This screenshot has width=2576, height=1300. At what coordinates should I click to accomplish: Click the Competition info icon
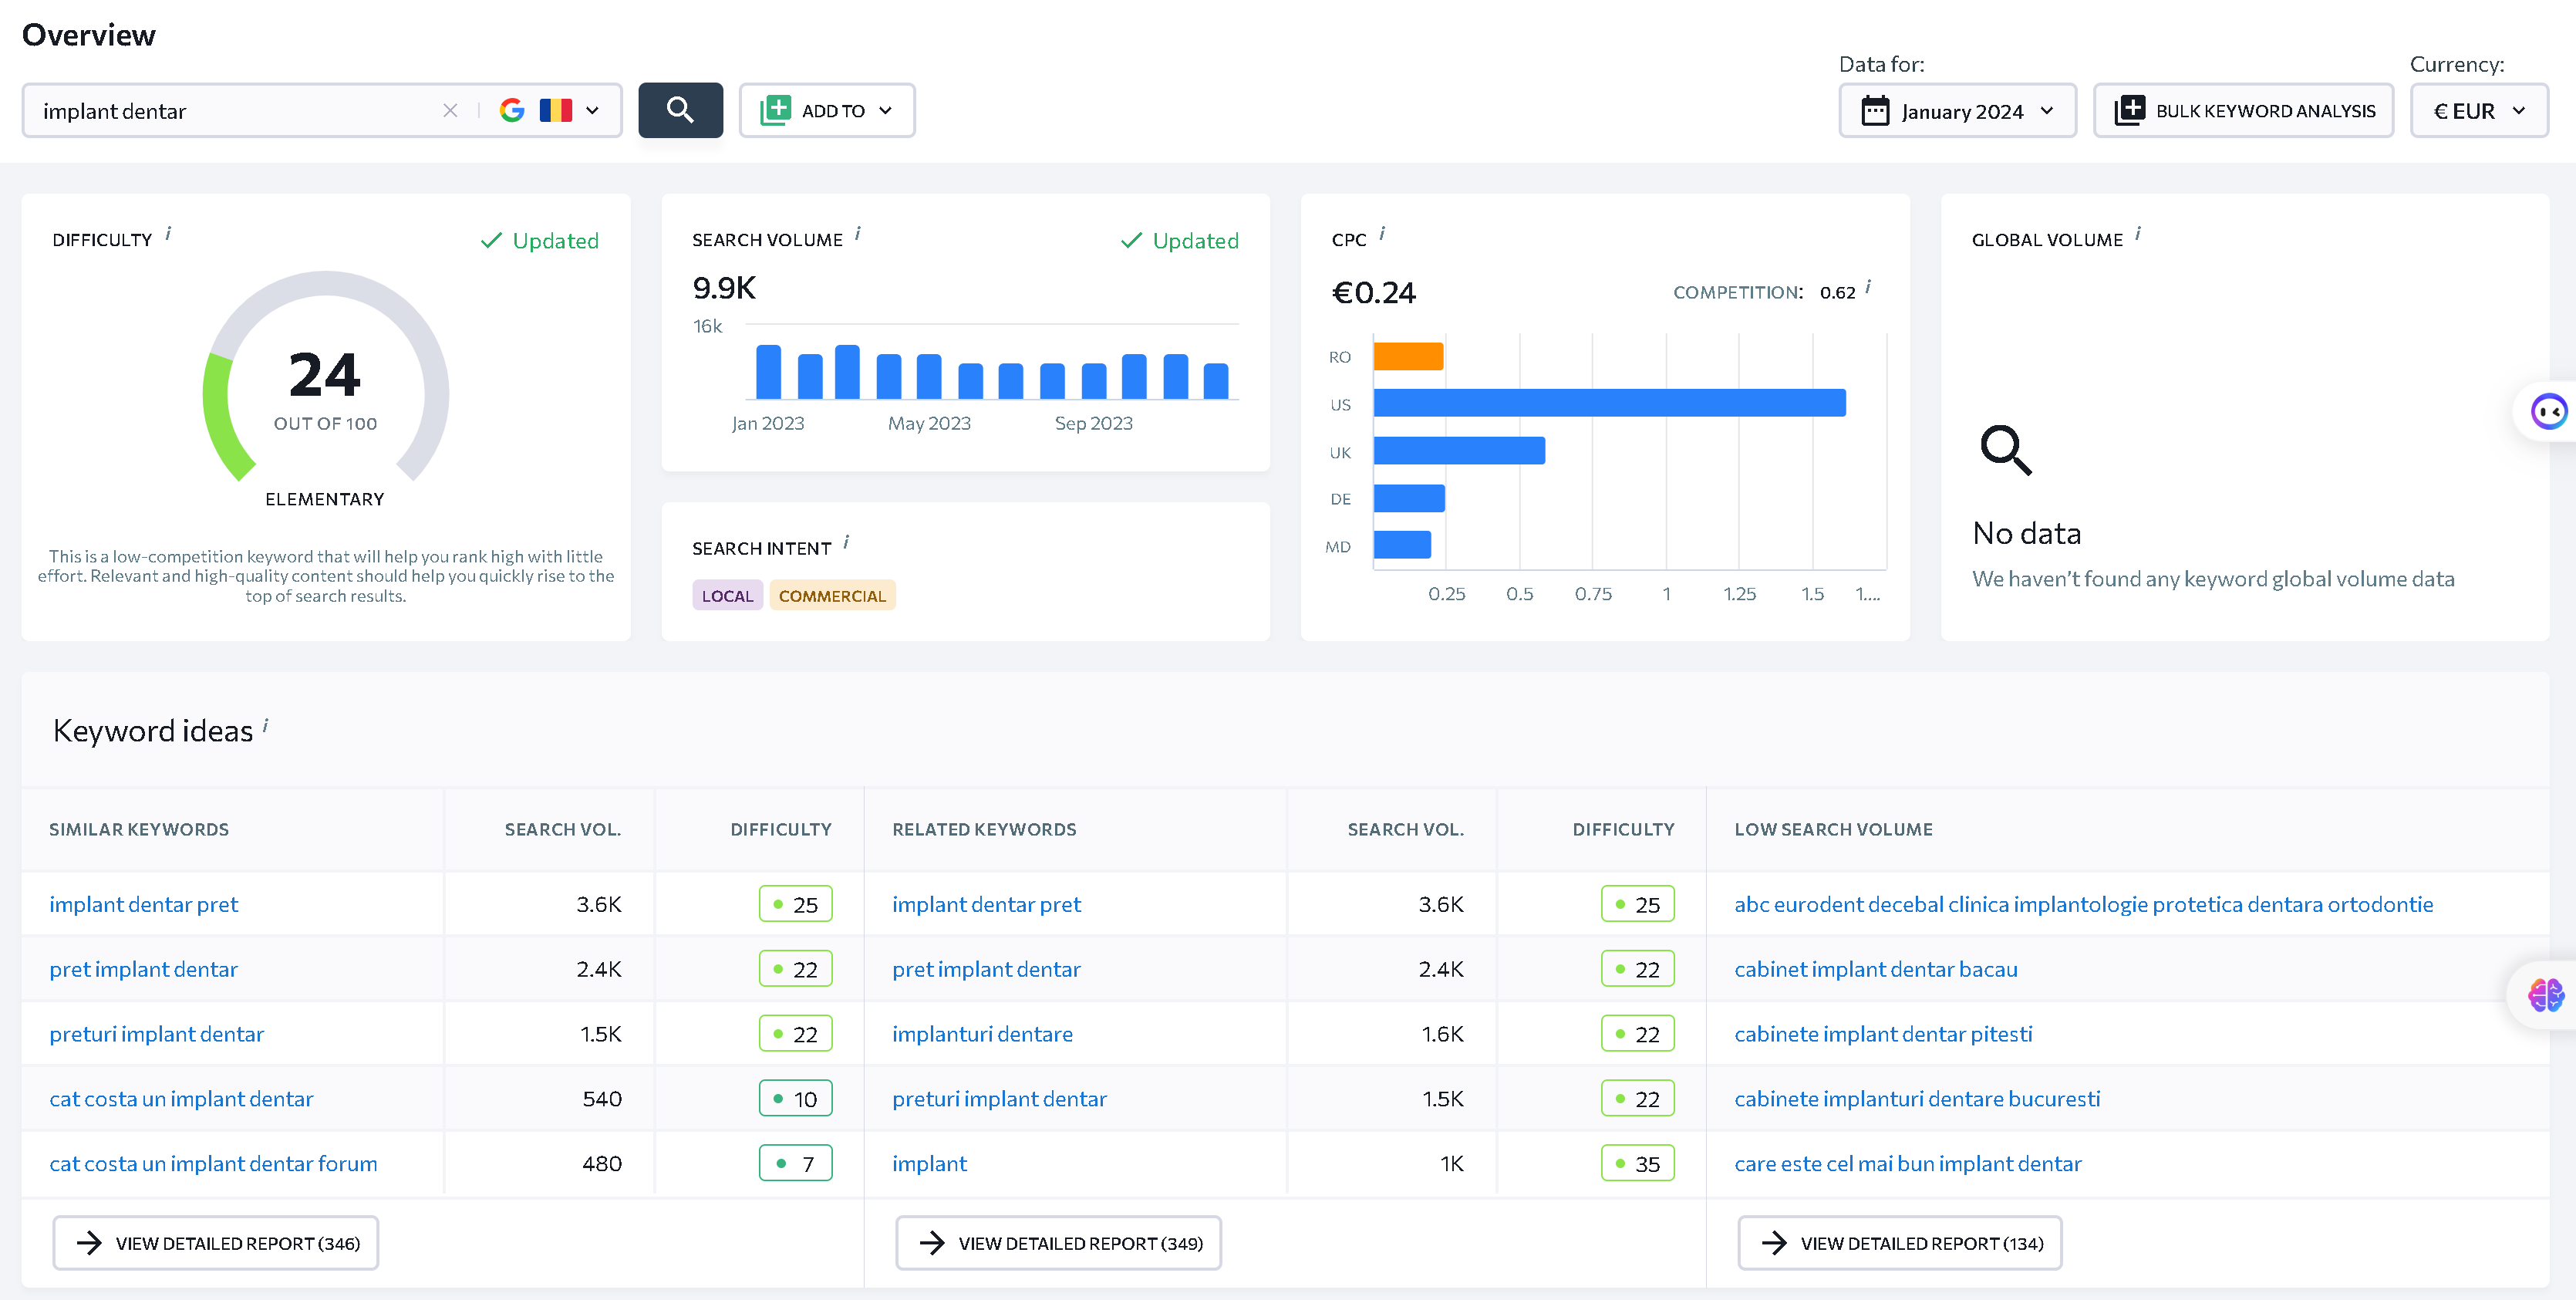pos(1868,287)
